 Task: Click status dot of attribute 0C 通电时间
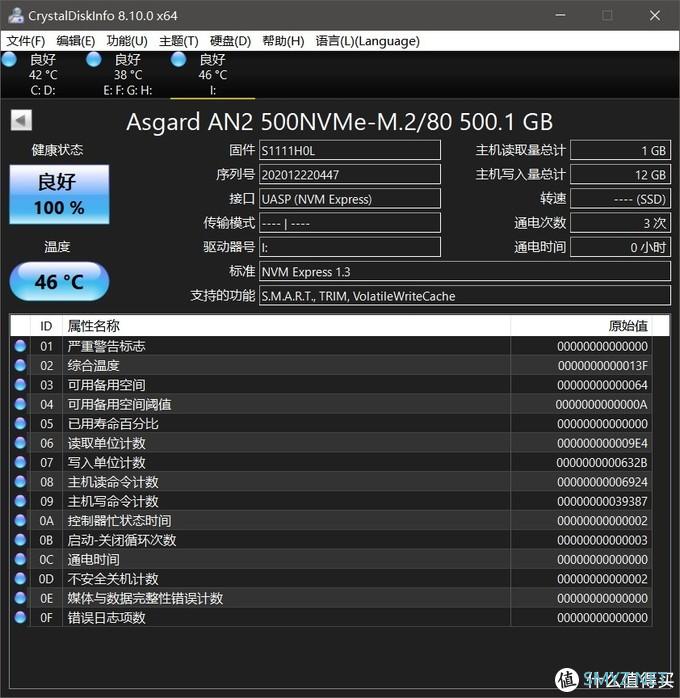click(x=20, y=559)
